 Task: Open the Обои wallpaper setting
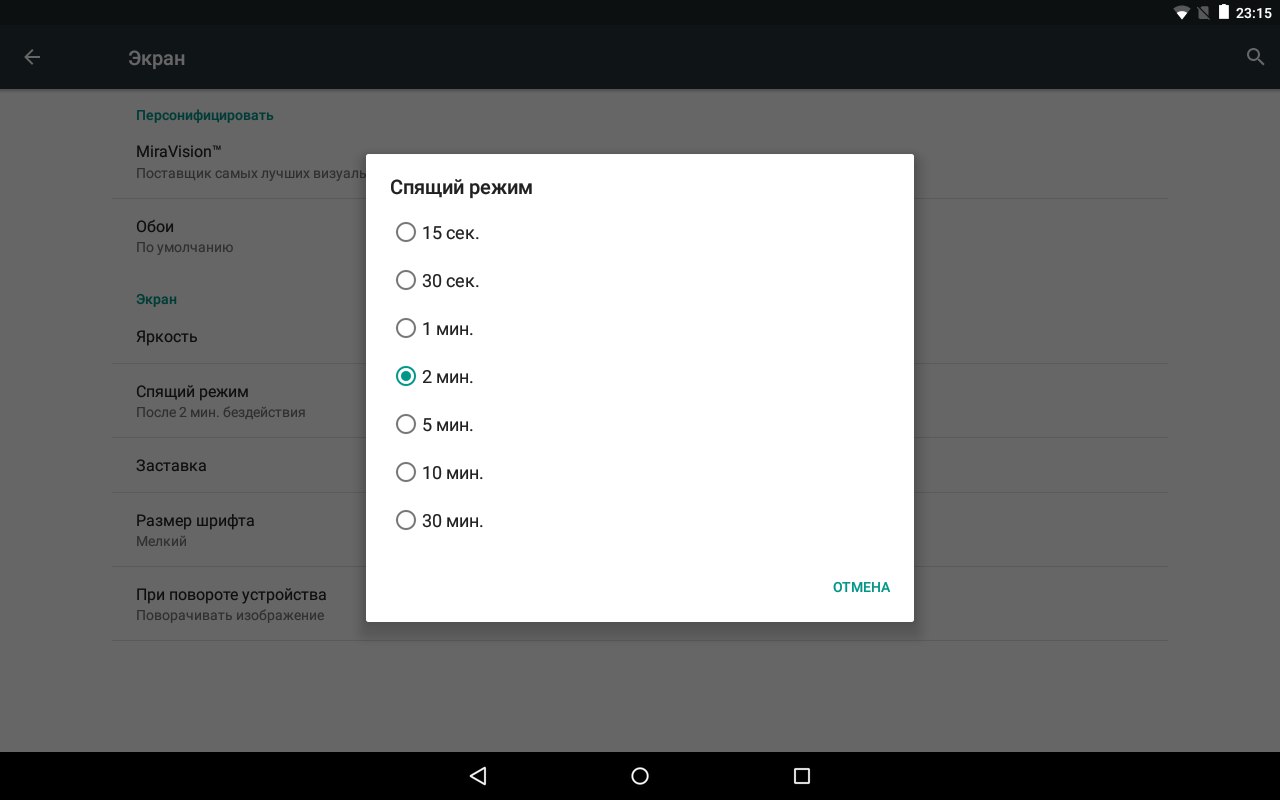(x=155, y=235)
